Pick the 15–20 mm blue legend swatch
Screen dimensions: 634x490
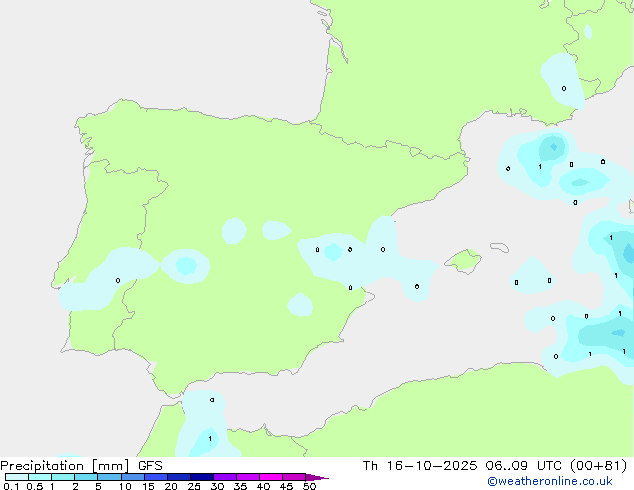pyautogui.click(x=156, y=477)
